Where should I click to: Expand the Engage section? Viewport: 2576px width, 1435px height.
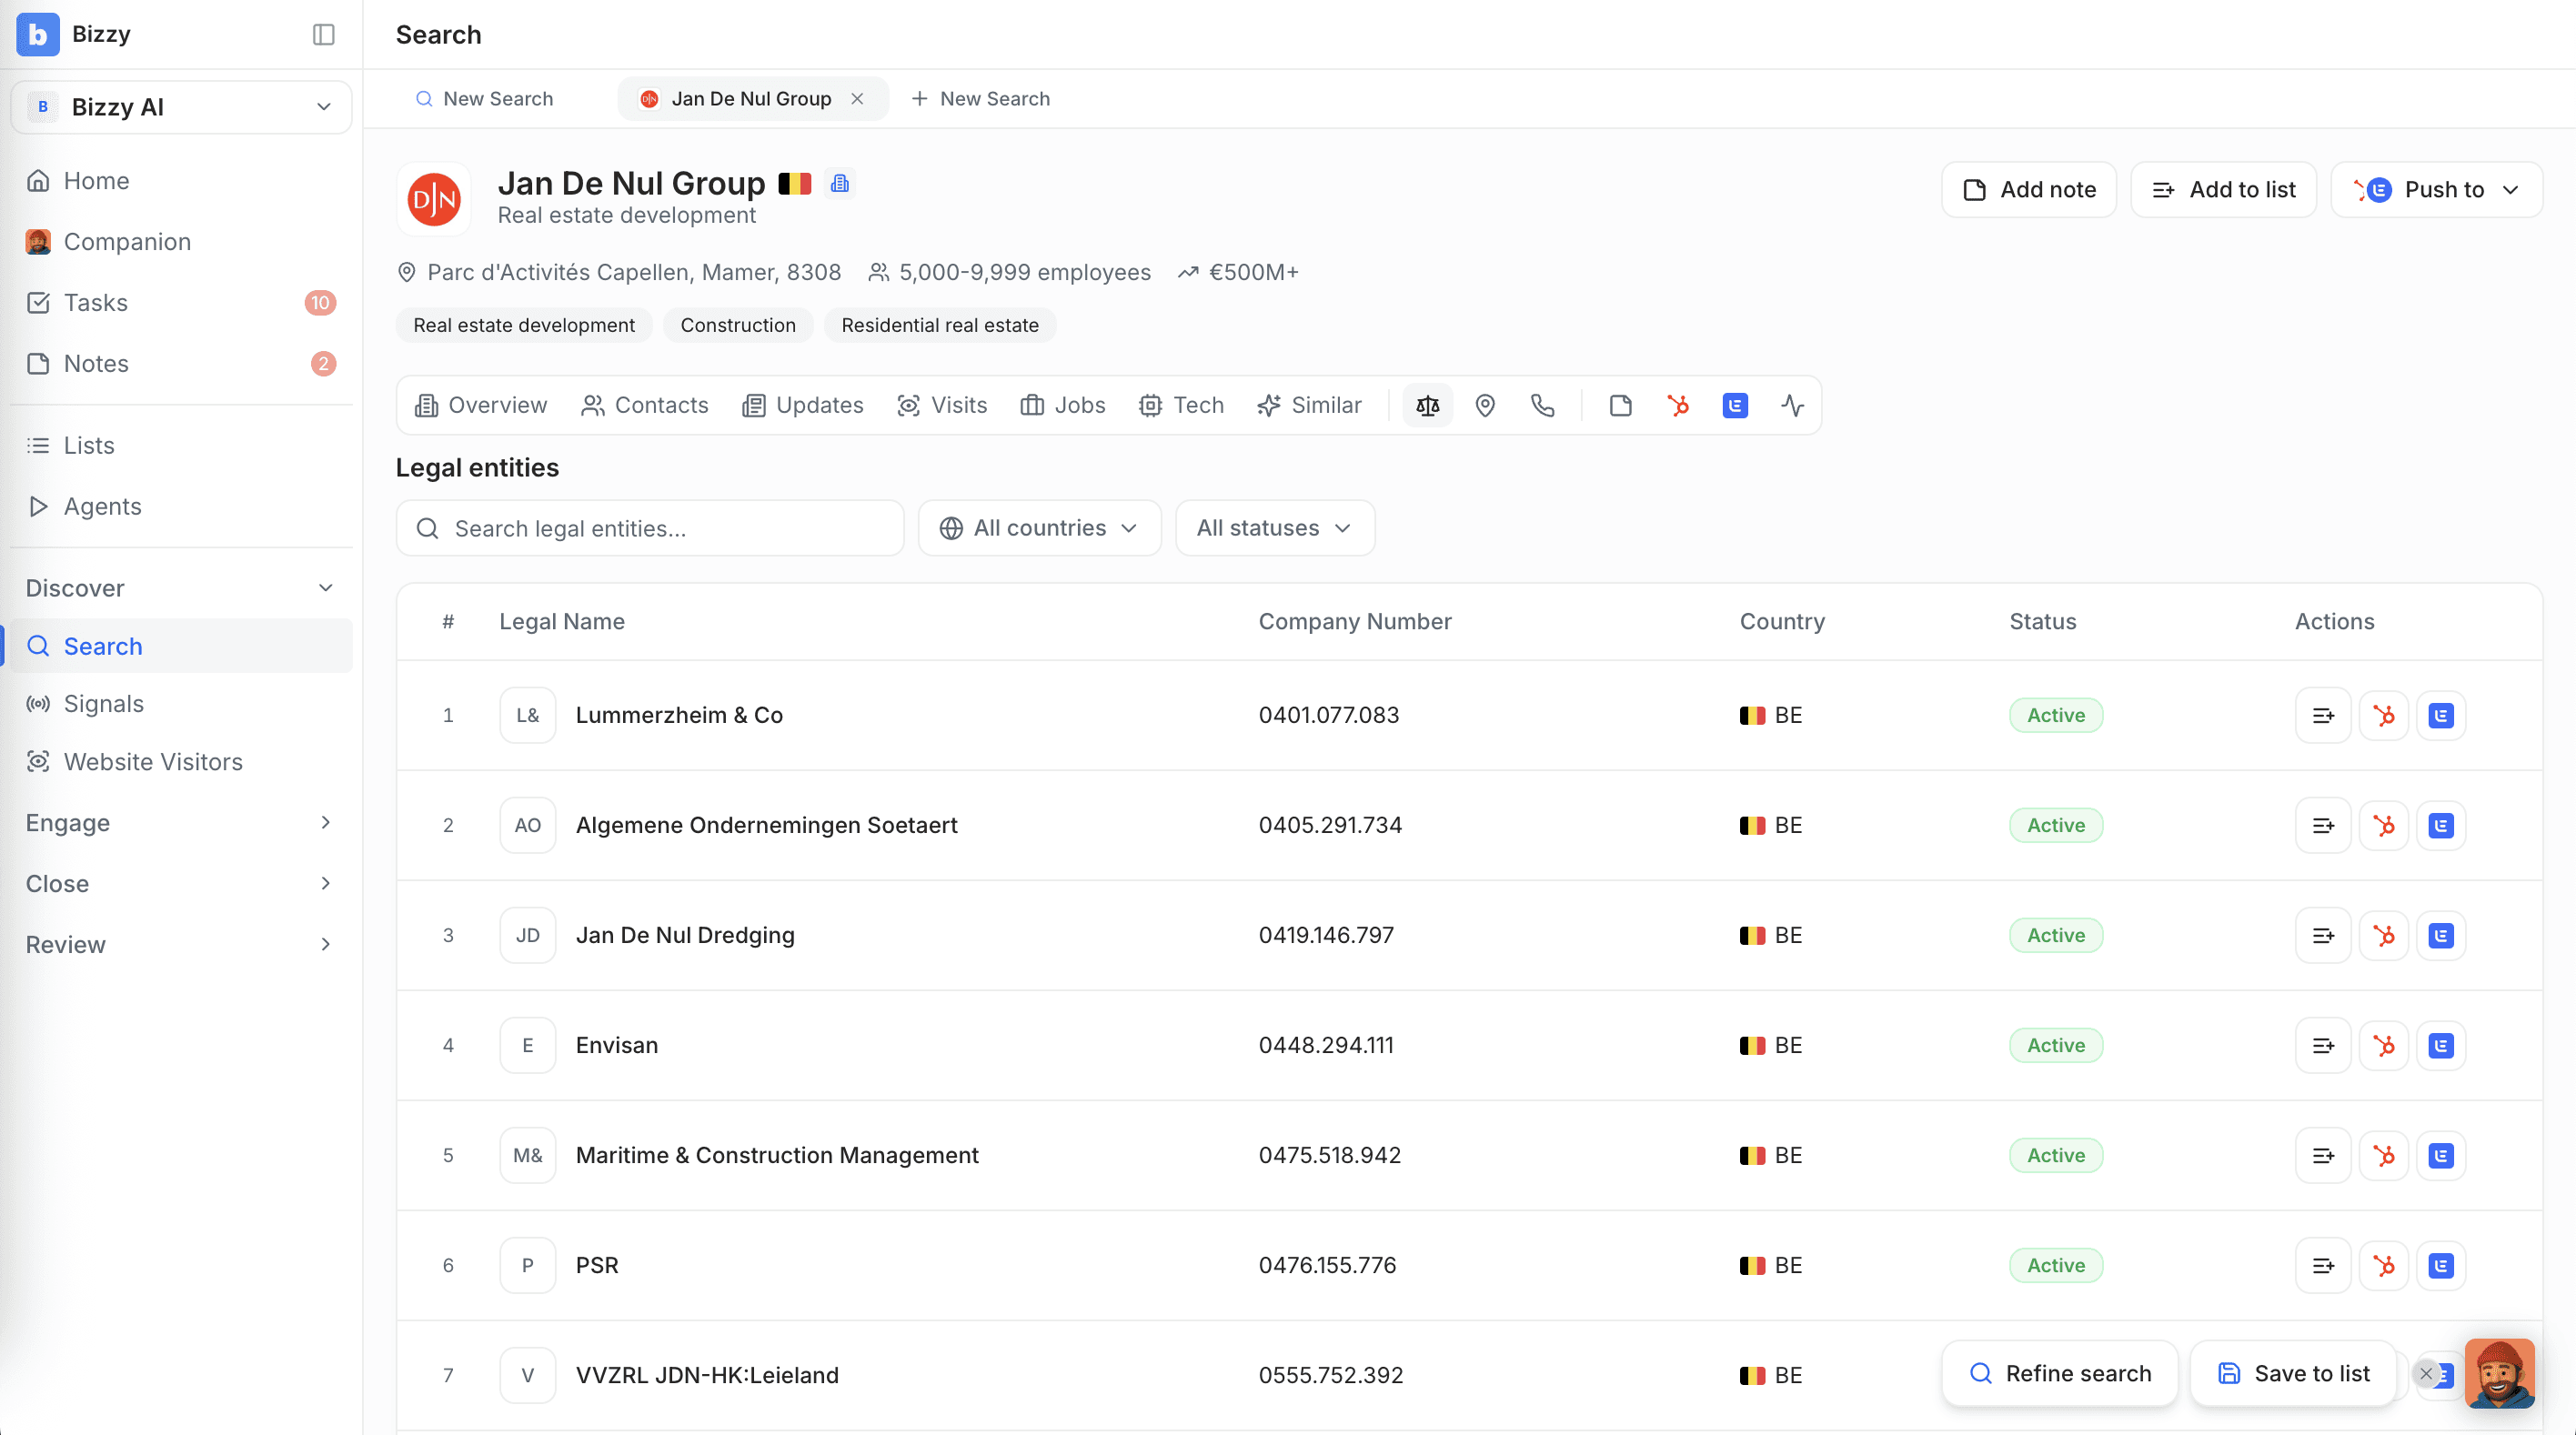[x=181, y=822]
